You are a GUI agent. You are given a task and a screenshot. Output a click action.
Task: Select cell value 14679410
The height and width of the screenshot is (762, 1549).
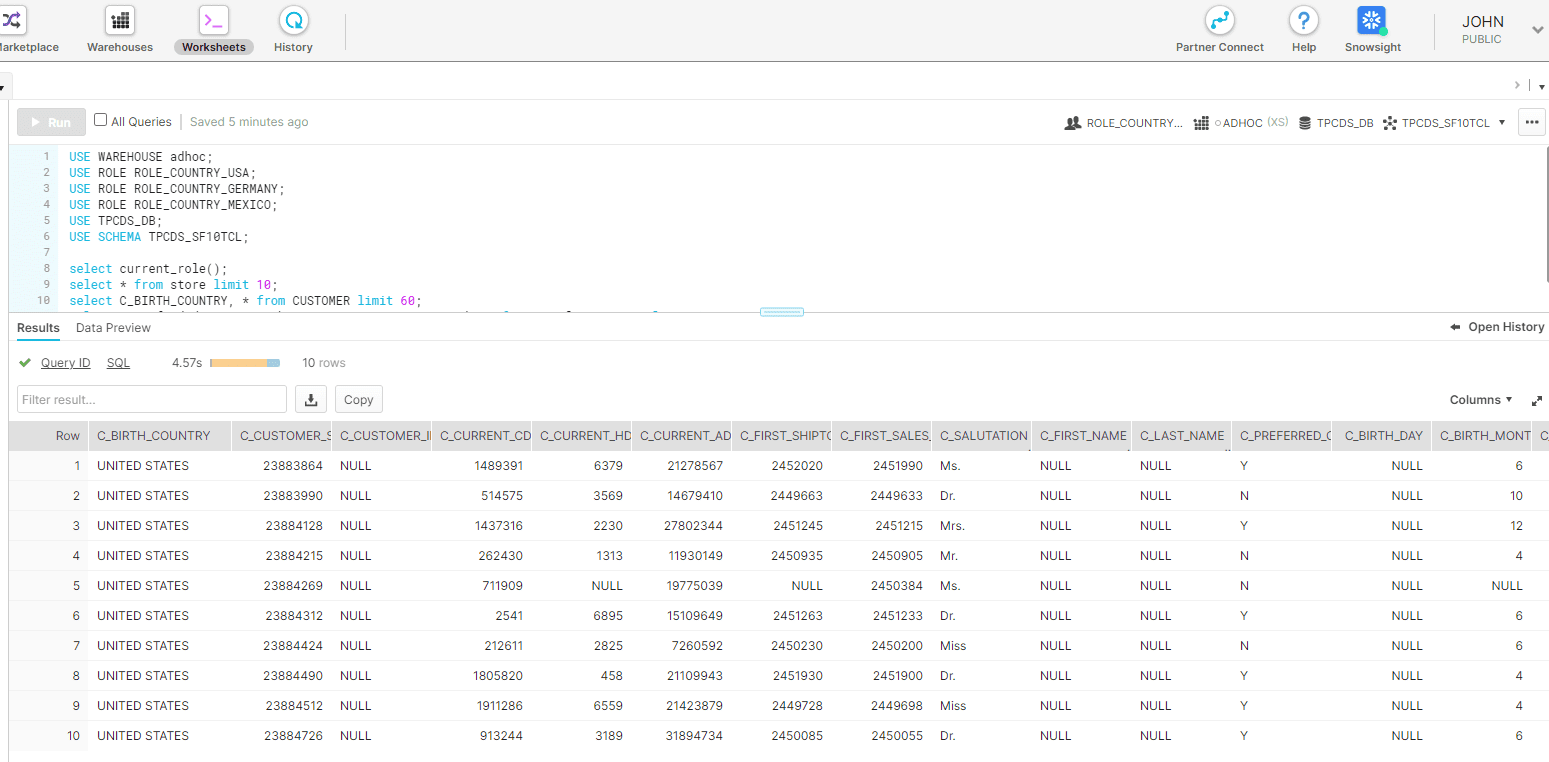point(692,496)
